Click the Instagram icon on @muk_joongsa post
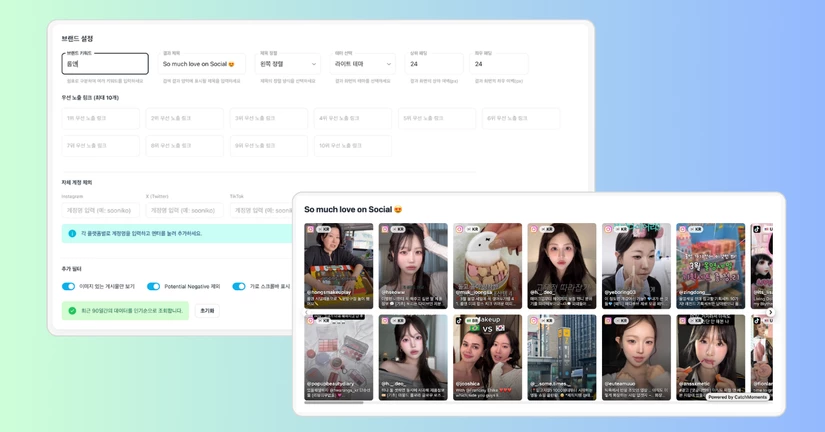825x432 pixels. coord(459,229)
